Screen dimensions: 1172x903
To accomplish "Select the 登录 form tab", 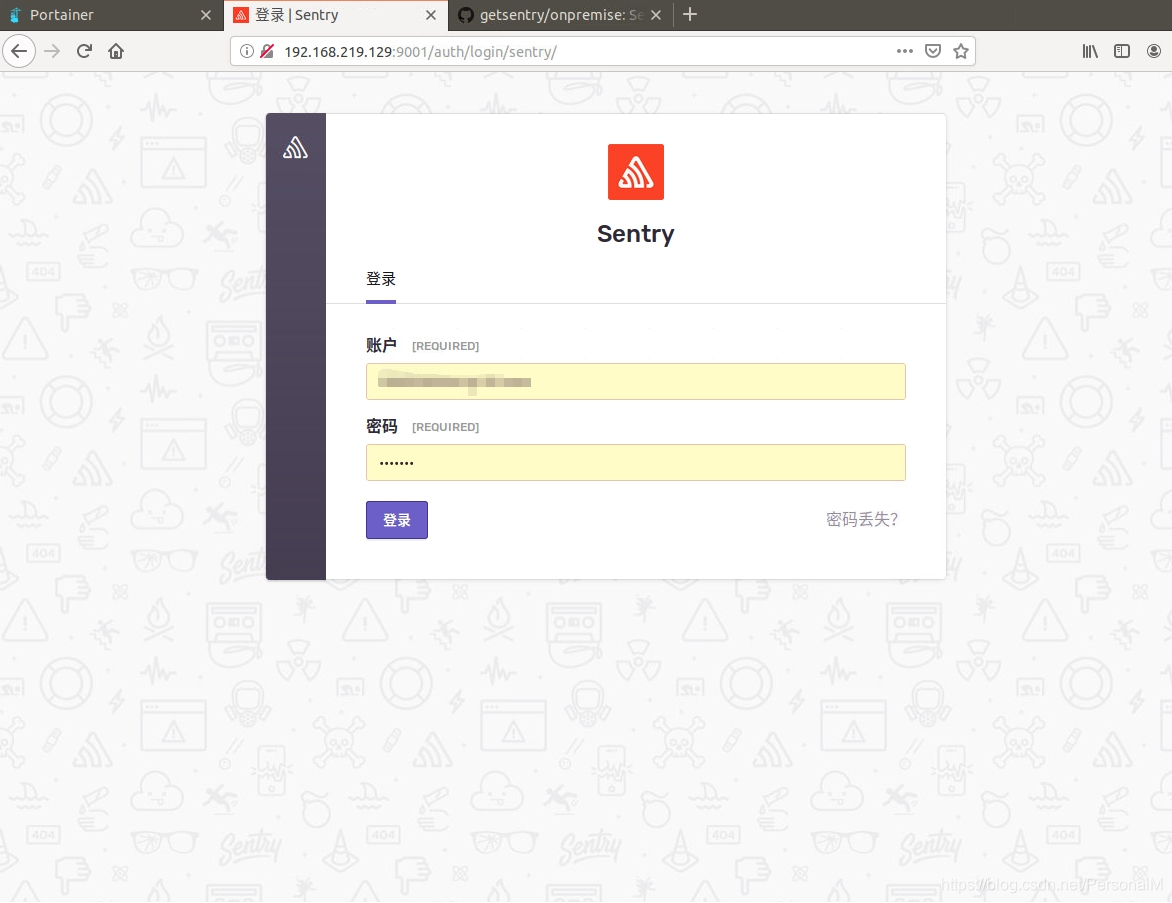I will 380,280.
